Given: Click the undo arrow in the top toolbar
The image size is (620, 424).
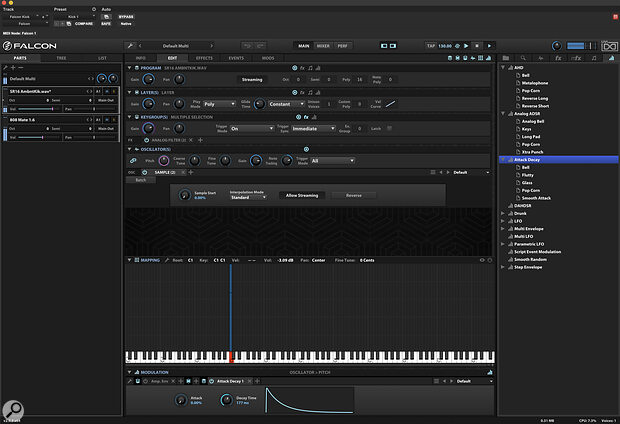Looking at the screenshot, I should pos(247,46).
